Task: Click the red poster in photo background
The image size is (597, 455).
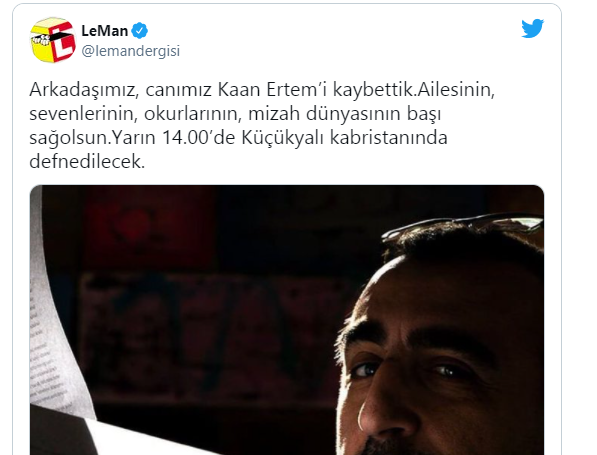Action: pyautogui.click(x=148, y=228)
